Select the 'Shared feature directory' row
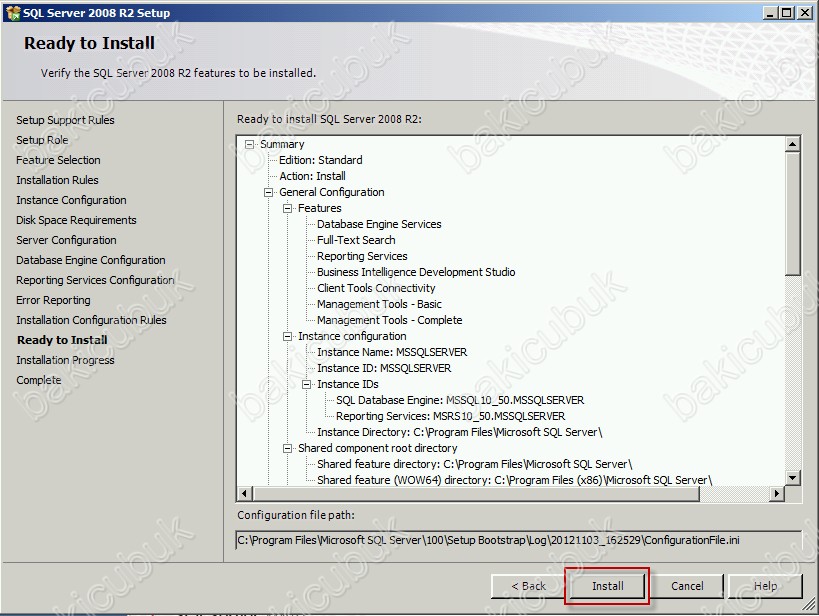 click(475, 464)
